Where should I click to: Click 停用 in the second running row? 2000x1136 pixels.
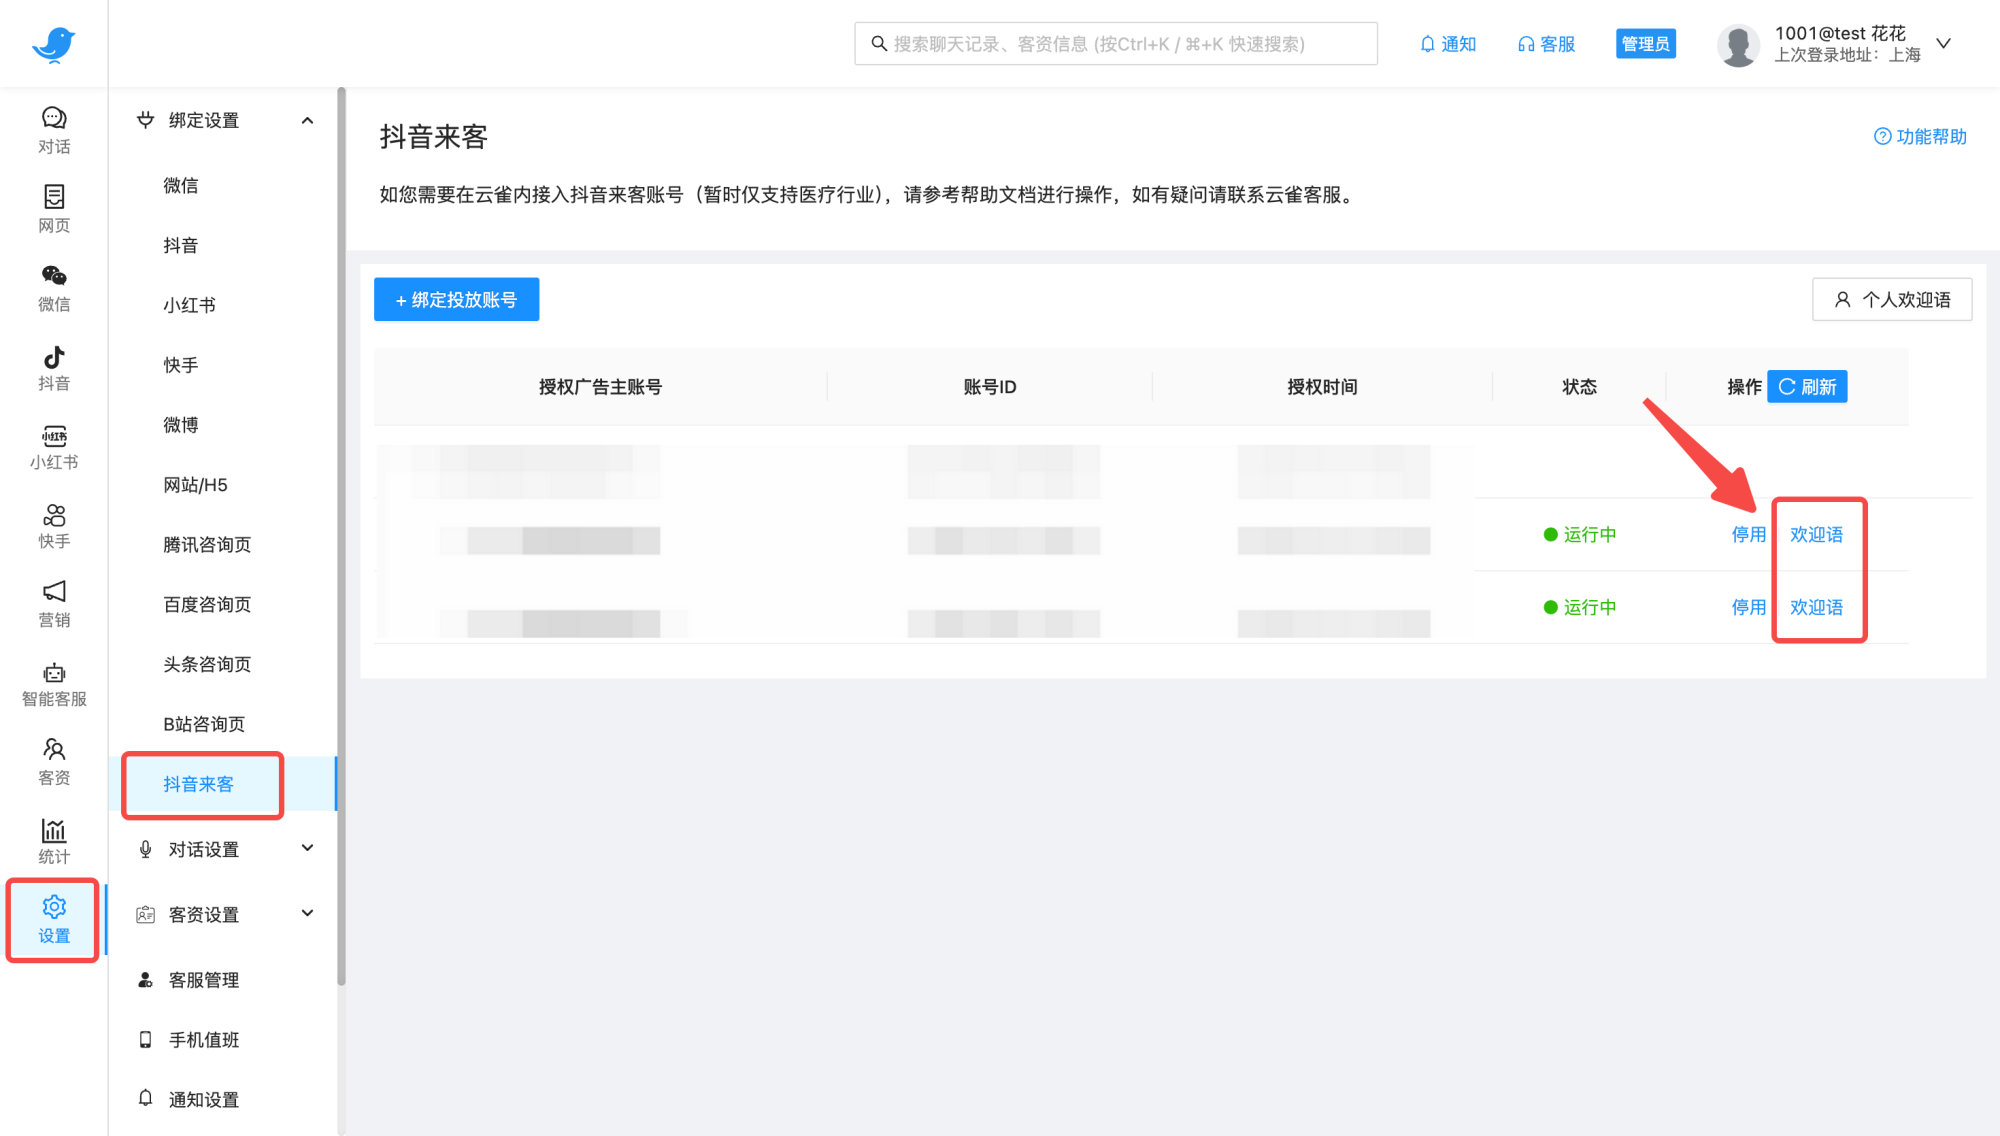click(x=1748, y=608)
